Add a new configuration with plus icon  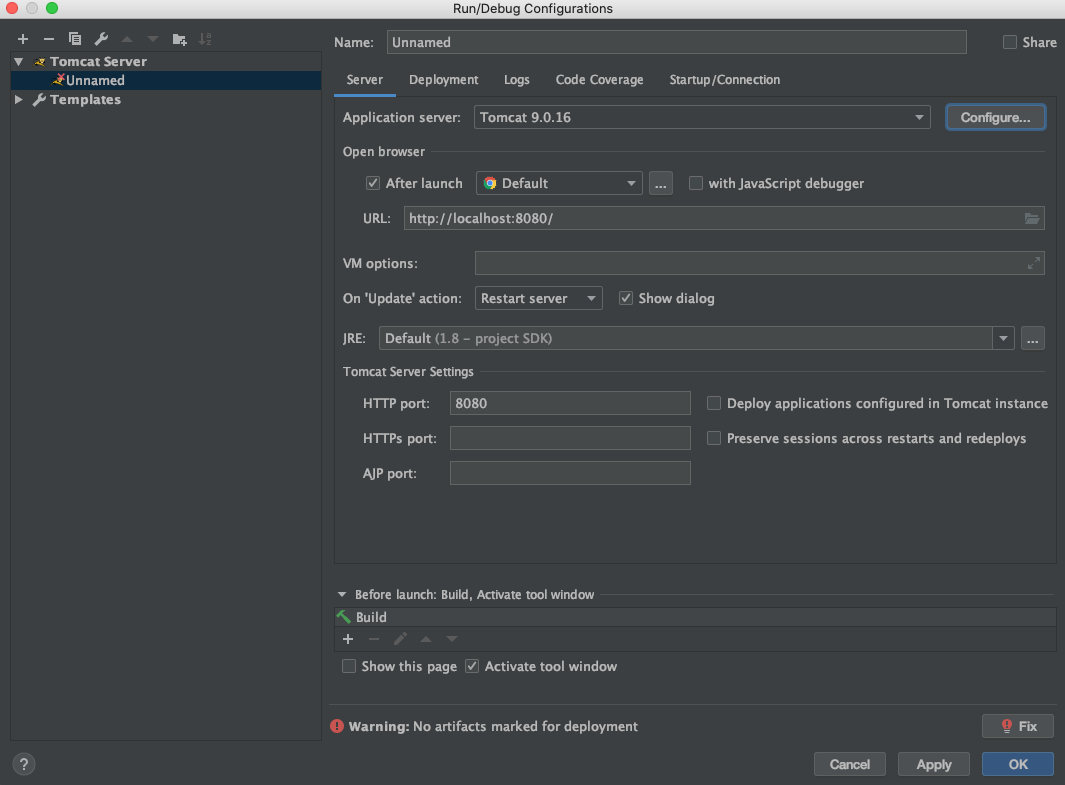pyautogui.click(x=23, y=39)
